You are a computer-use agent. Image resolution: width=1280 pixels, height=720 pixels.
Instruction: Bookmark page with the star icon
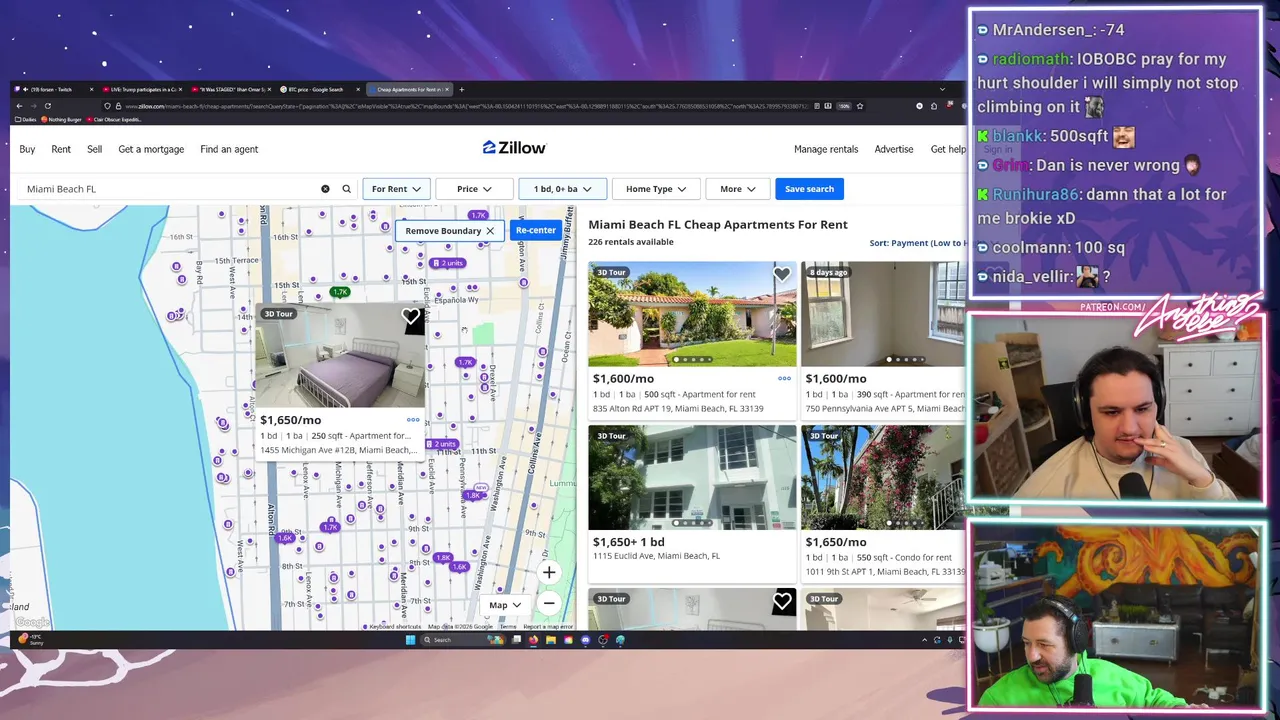[859, 106]
